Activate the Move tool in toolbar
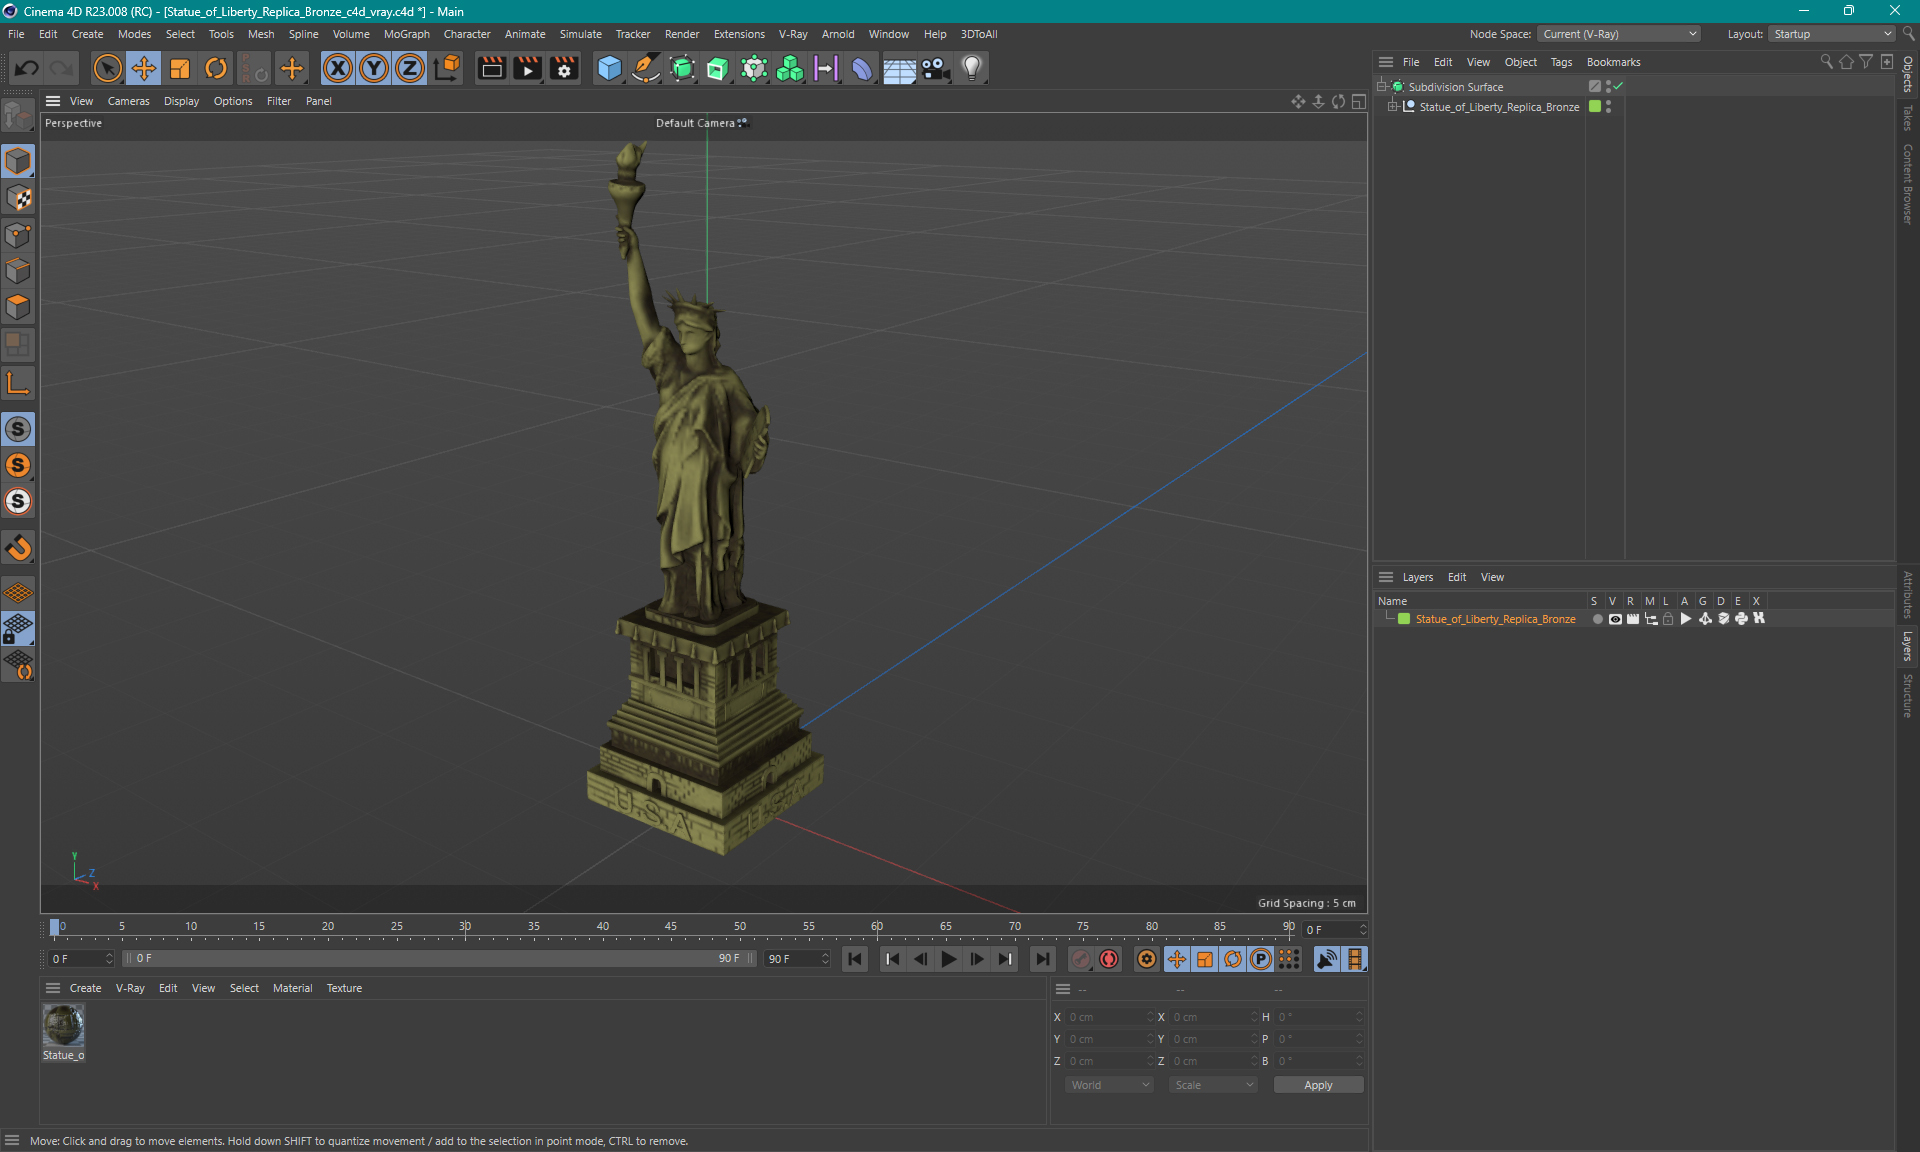Image resolution: width=1920 pixels, height=1152 pixels. [x=144, y=68]
